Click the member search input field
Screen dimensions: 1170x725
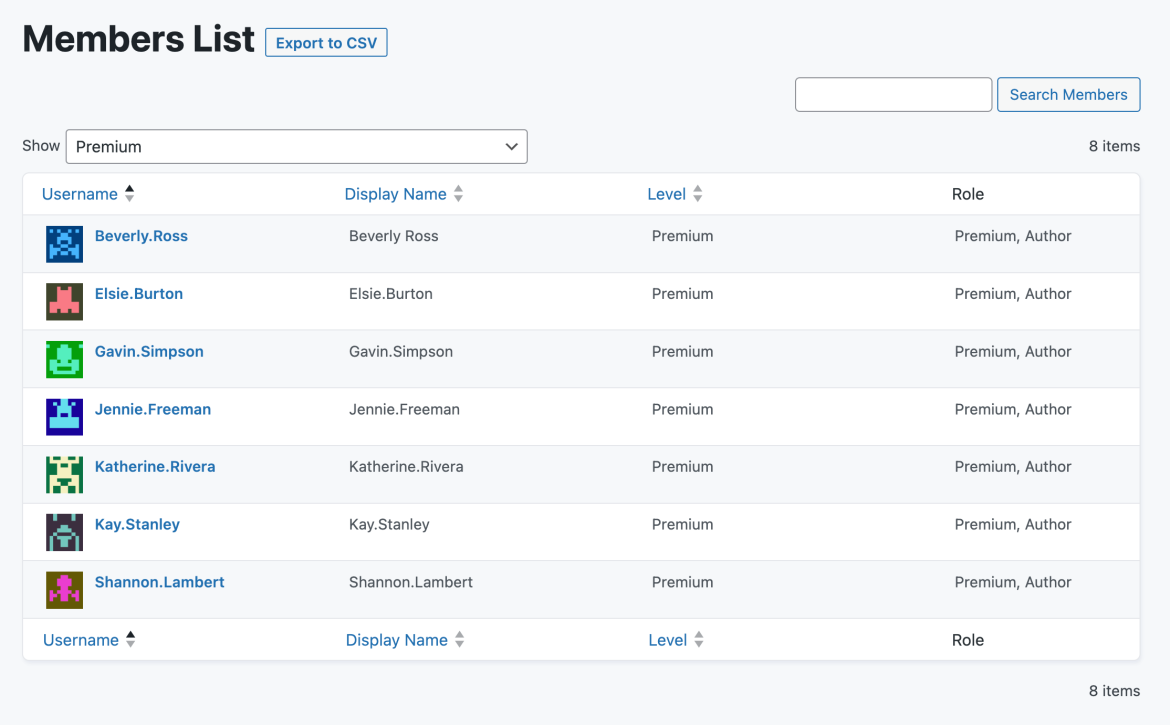click(893, 94)
